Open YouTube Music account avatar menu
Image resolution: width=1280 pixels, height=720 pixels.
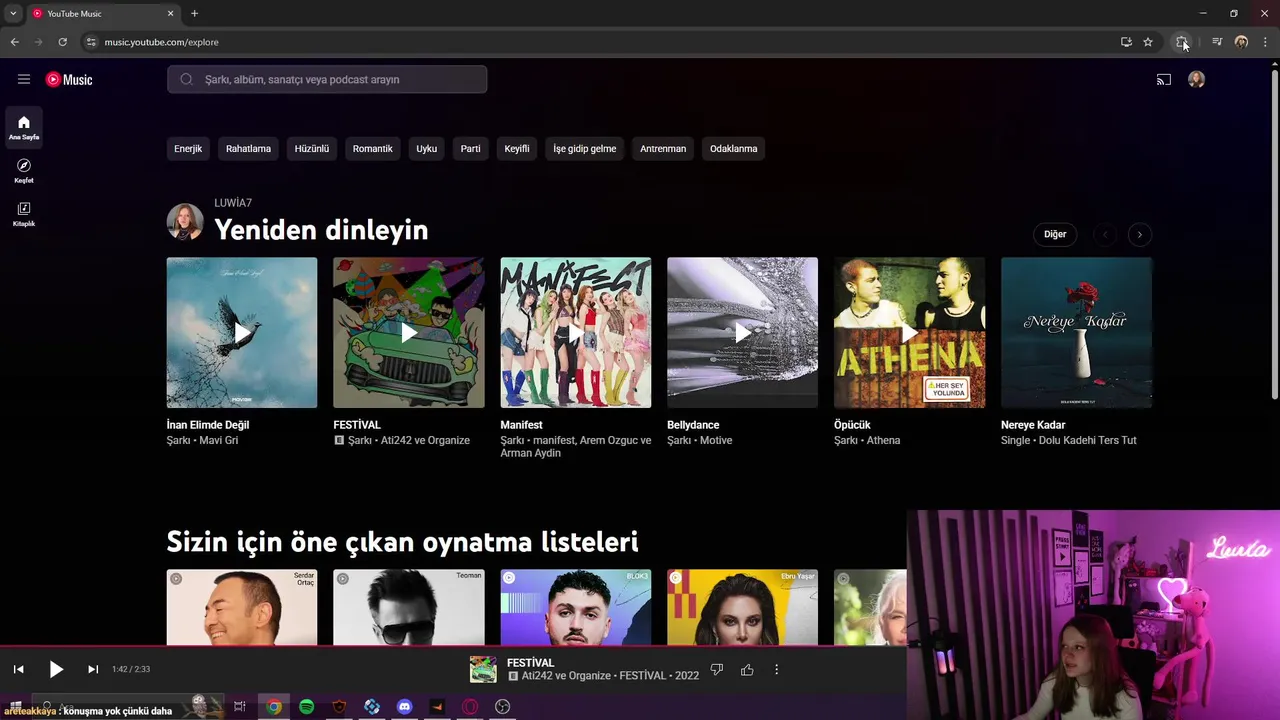1196,80
